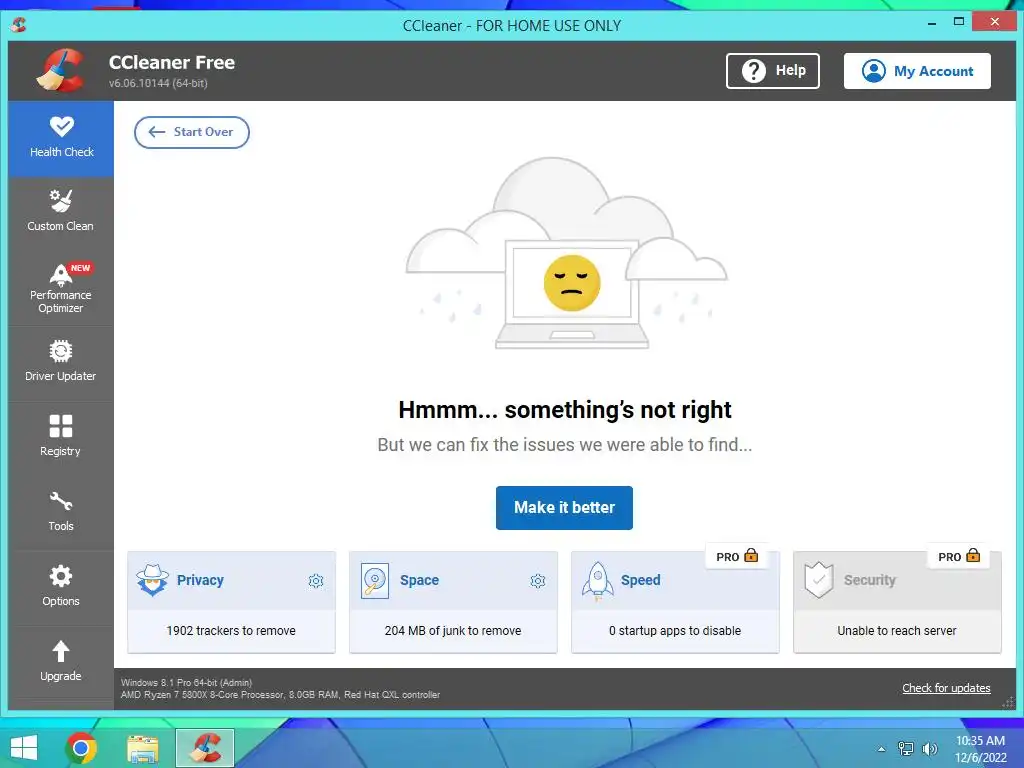Click the AMD Ryzen 7 5800X hardware text
The image size is (1024, 768).
pyautogui.click(x=280, y=695)
